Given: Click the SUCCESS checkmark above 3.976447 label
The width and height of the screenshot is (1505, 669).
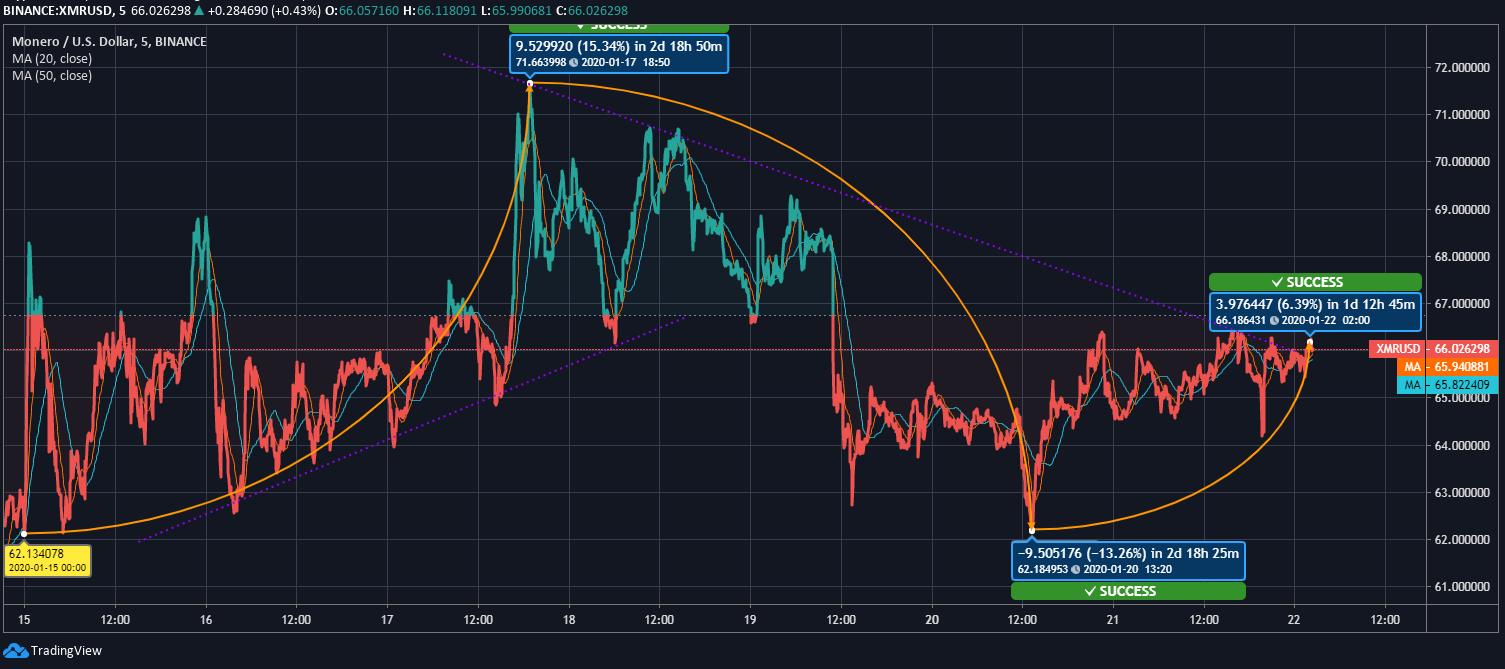Looking at the screenshot, I should point(1314,282).
